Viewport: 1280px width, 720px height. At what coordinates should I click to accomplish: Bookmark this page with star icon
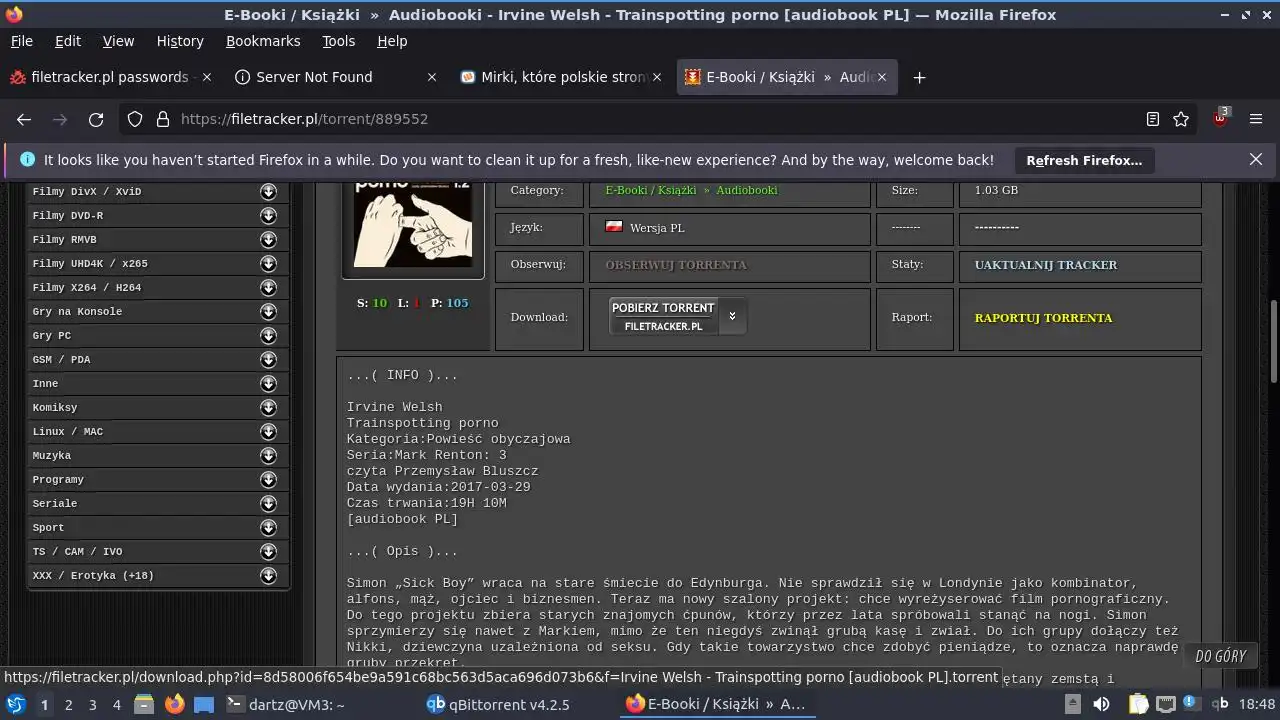pyautogui.click(x=1181, y=119)
